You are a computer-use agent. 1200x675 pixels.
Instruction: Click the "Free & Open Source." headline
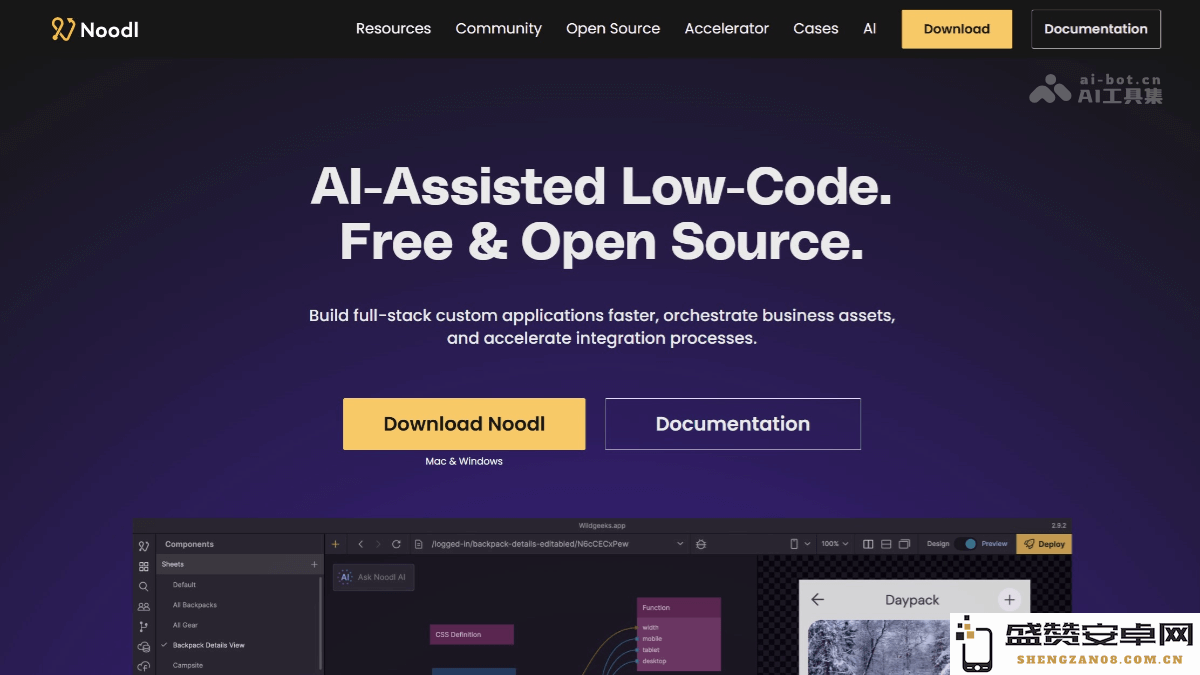point(601,241)
